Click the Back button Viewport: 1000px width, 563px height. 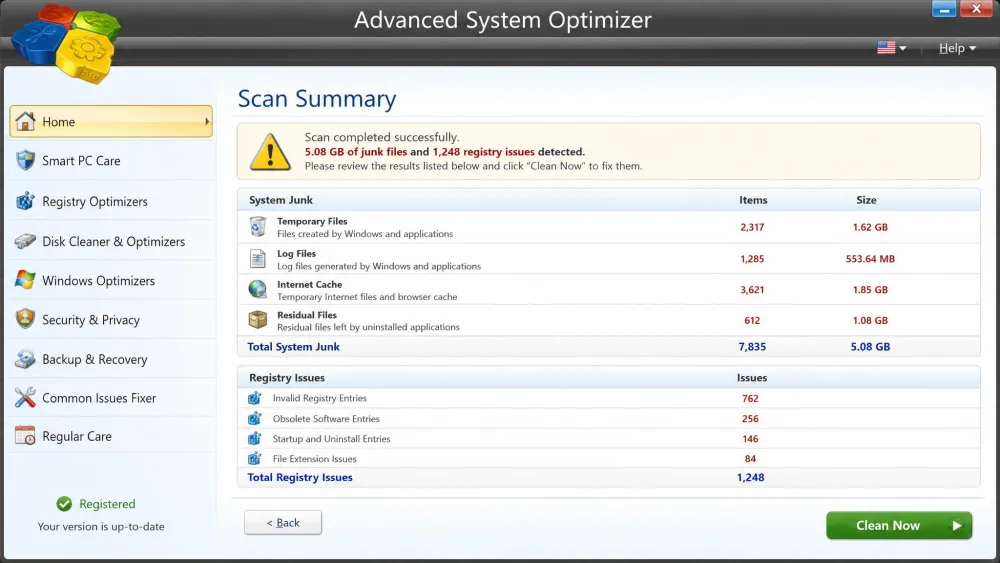pos(283,523)
